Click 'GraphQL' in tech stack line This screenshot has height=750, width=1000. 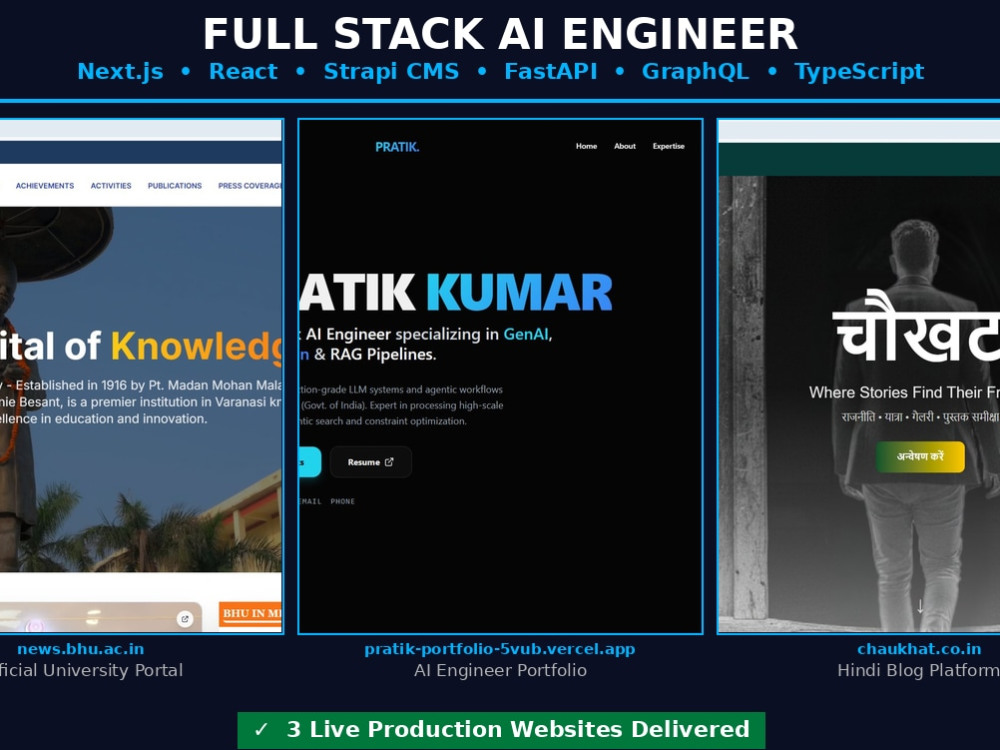pos(695,71)
